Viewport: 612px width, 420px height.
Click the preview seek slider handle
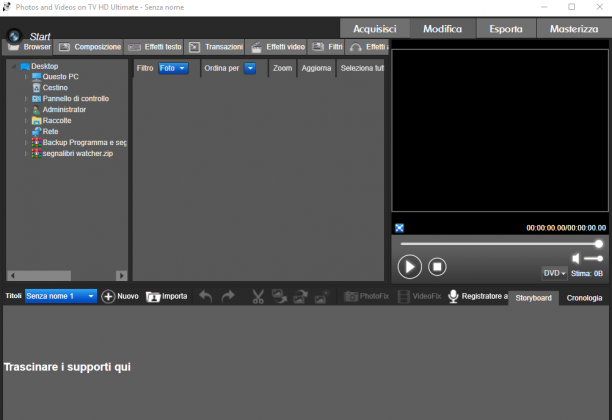point(599,244)
